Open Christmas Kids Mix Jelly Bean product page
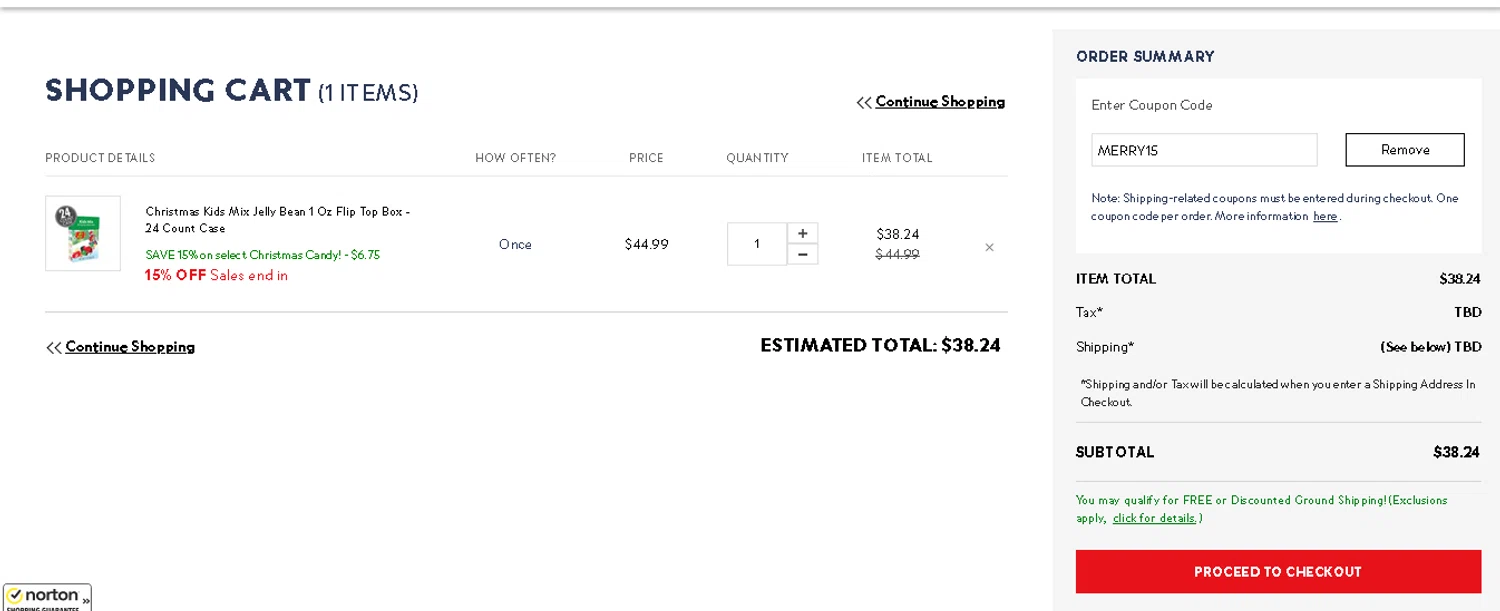1500x611 pixels. [x=277, y=220]
